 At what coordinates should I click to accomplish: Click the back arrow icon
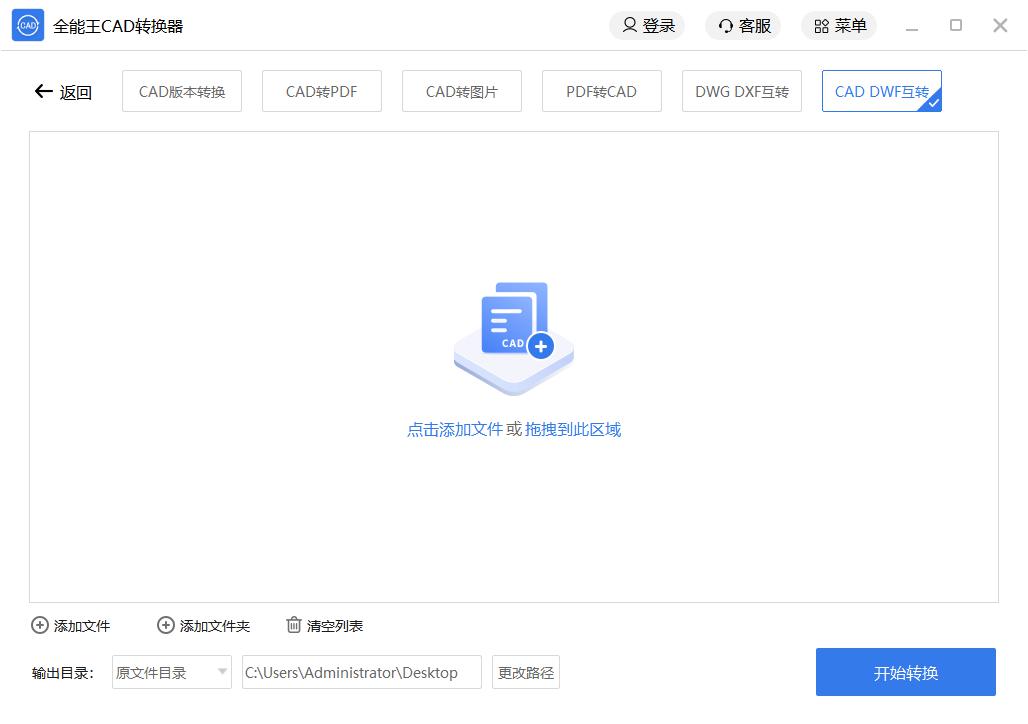click(43, 92)
